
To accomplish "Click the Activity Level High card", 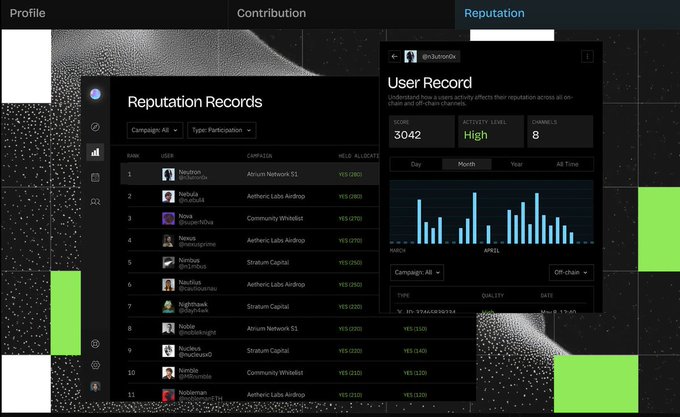I will [x=490, y=131].
